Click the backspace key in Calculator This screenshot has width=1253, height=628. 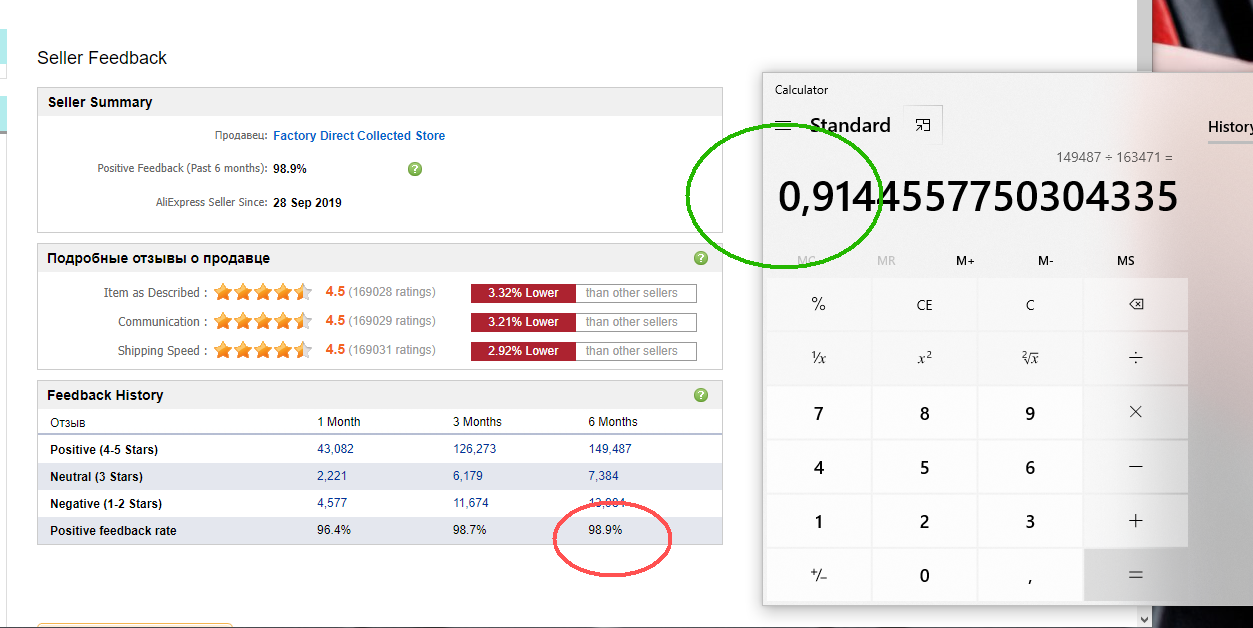coord(1135,305)
